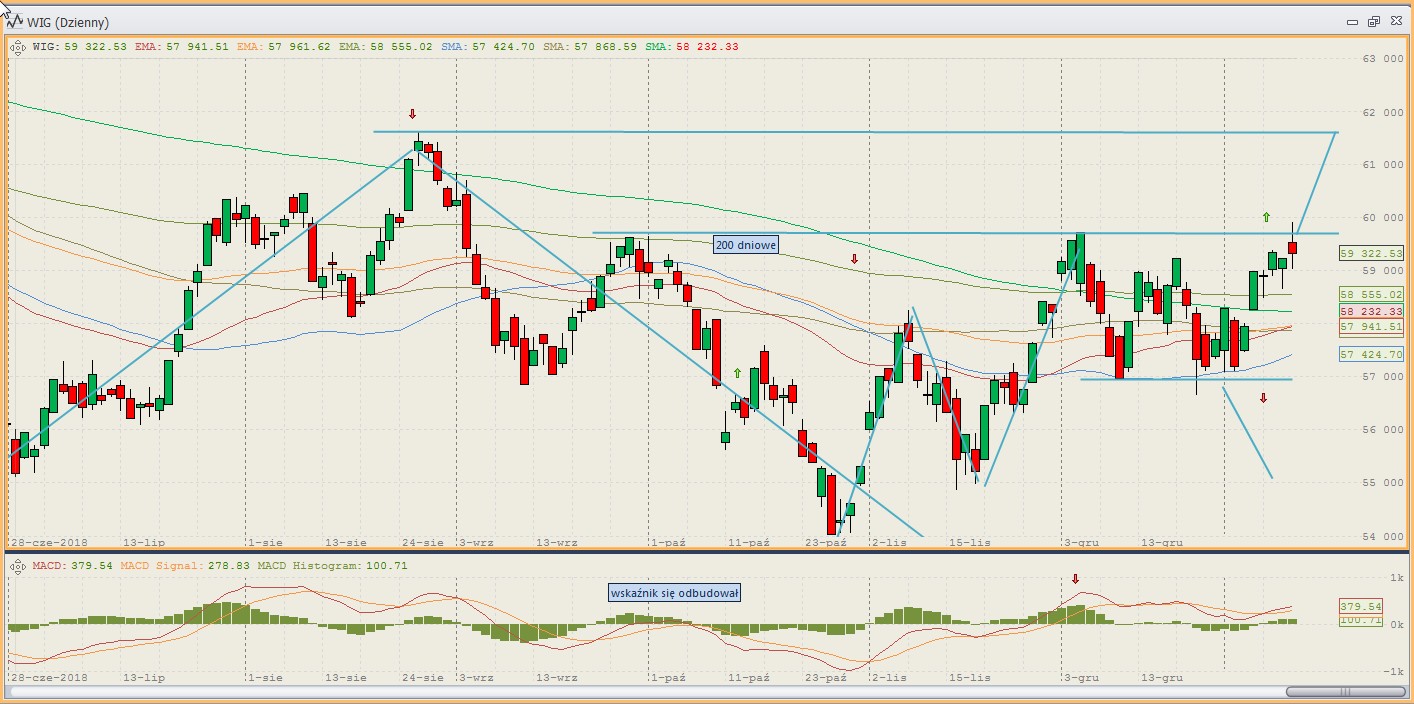
Task: Click the pan control in the MACD panel
Action: pyautogui.click(x=18, y=566)
